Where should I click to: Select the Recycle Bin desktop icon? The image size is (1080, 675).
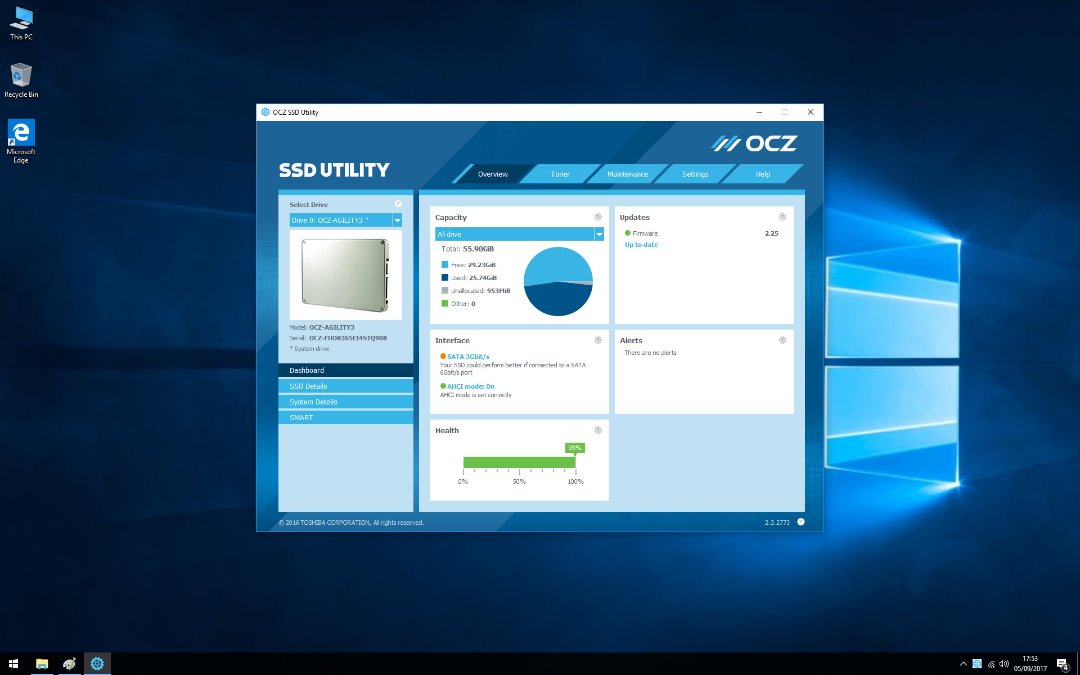[21, 81]
